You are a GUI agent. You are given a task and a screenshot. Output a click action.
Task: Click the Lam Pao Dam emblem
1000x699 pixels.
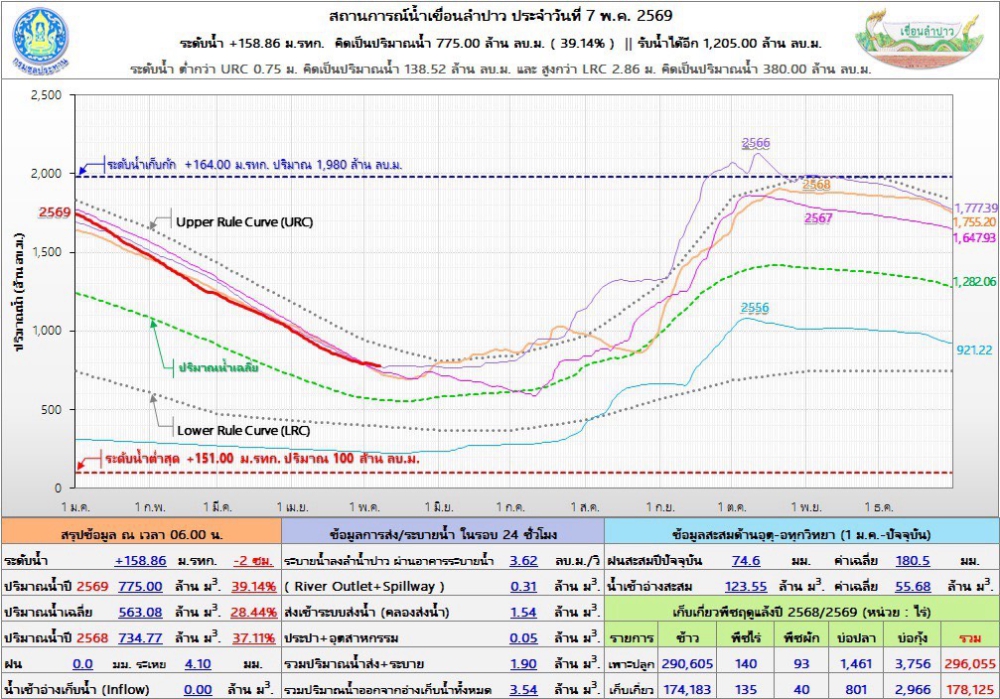[920, 37]
